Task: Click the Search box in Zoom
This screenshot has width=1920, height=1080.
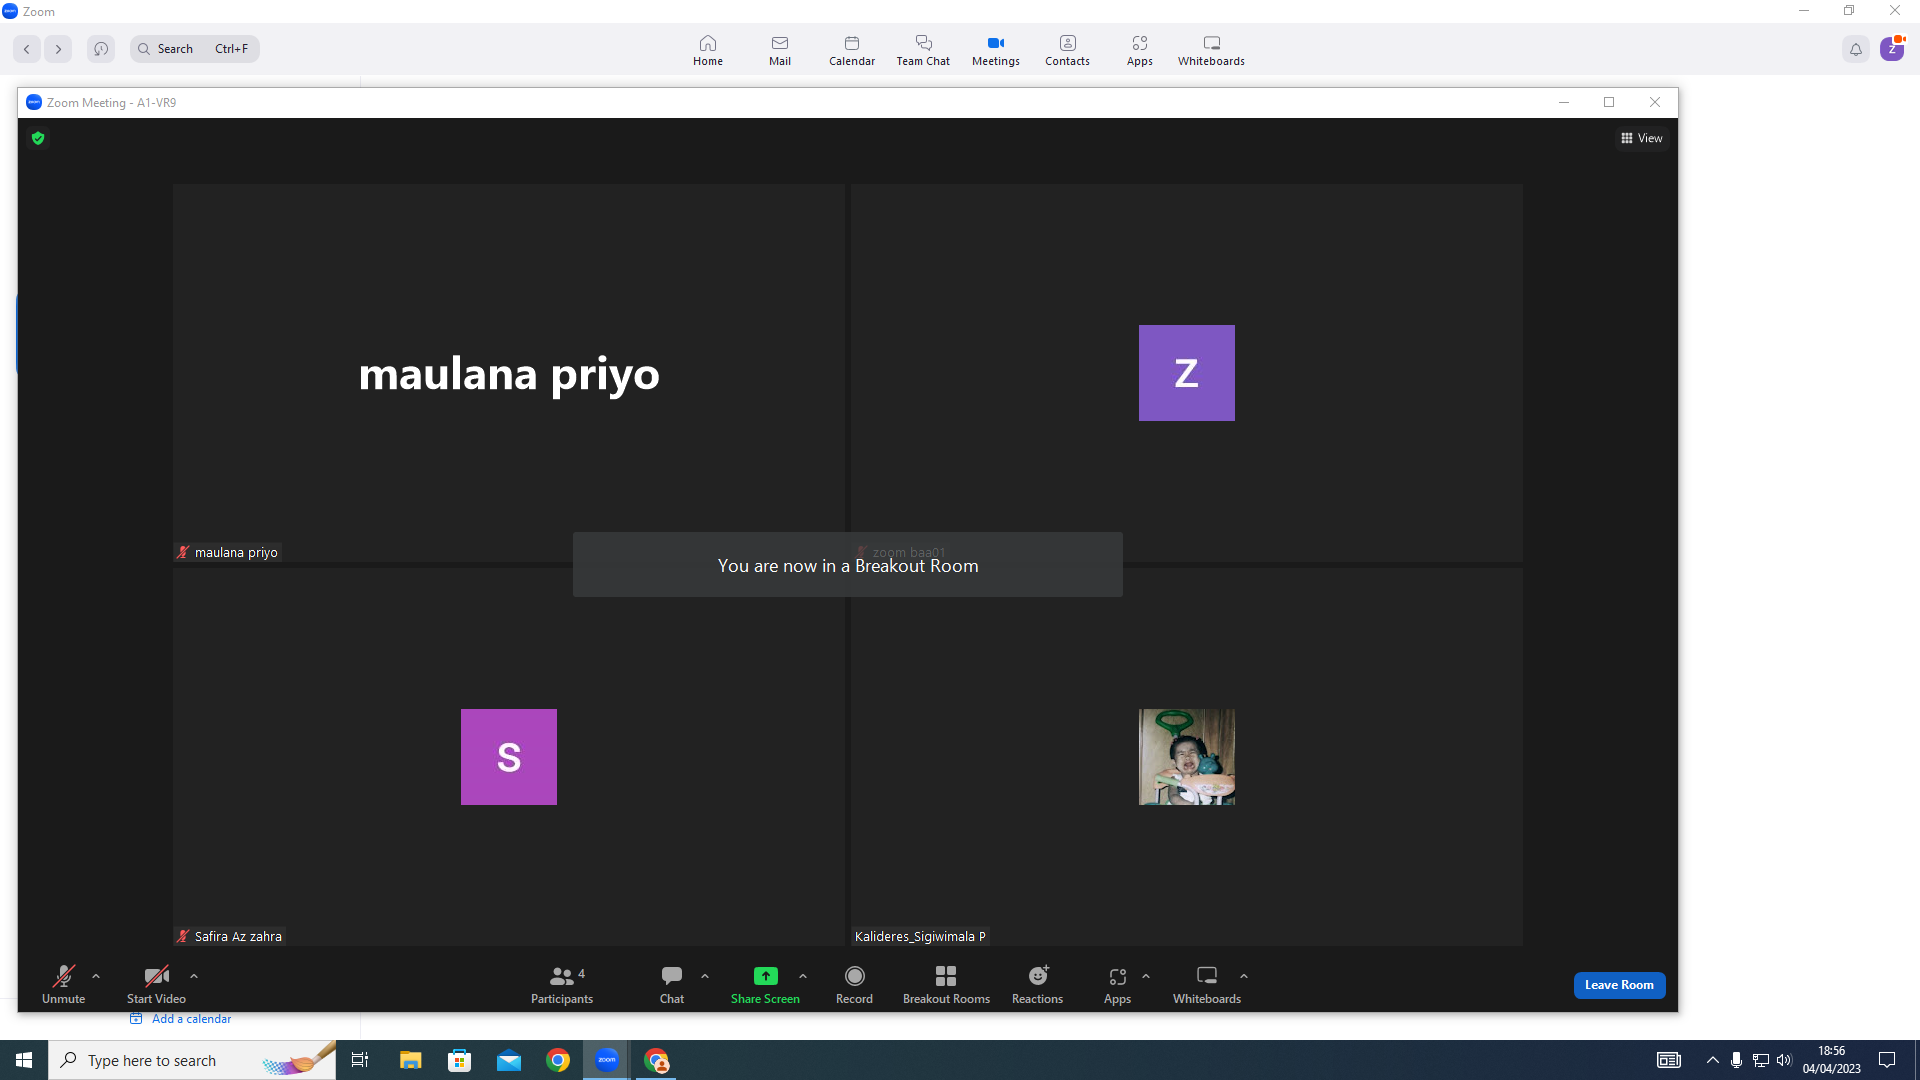Action: point(195,49)
